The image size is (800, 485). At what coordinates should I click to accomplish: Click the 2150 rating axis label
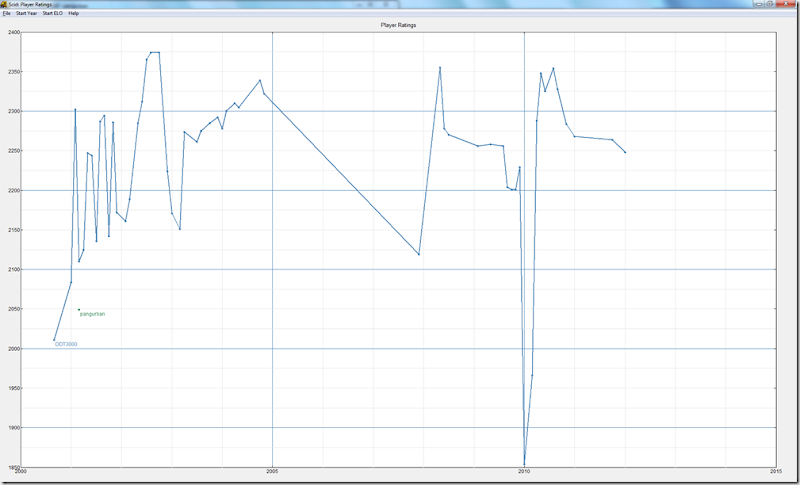tap(14, 230)
